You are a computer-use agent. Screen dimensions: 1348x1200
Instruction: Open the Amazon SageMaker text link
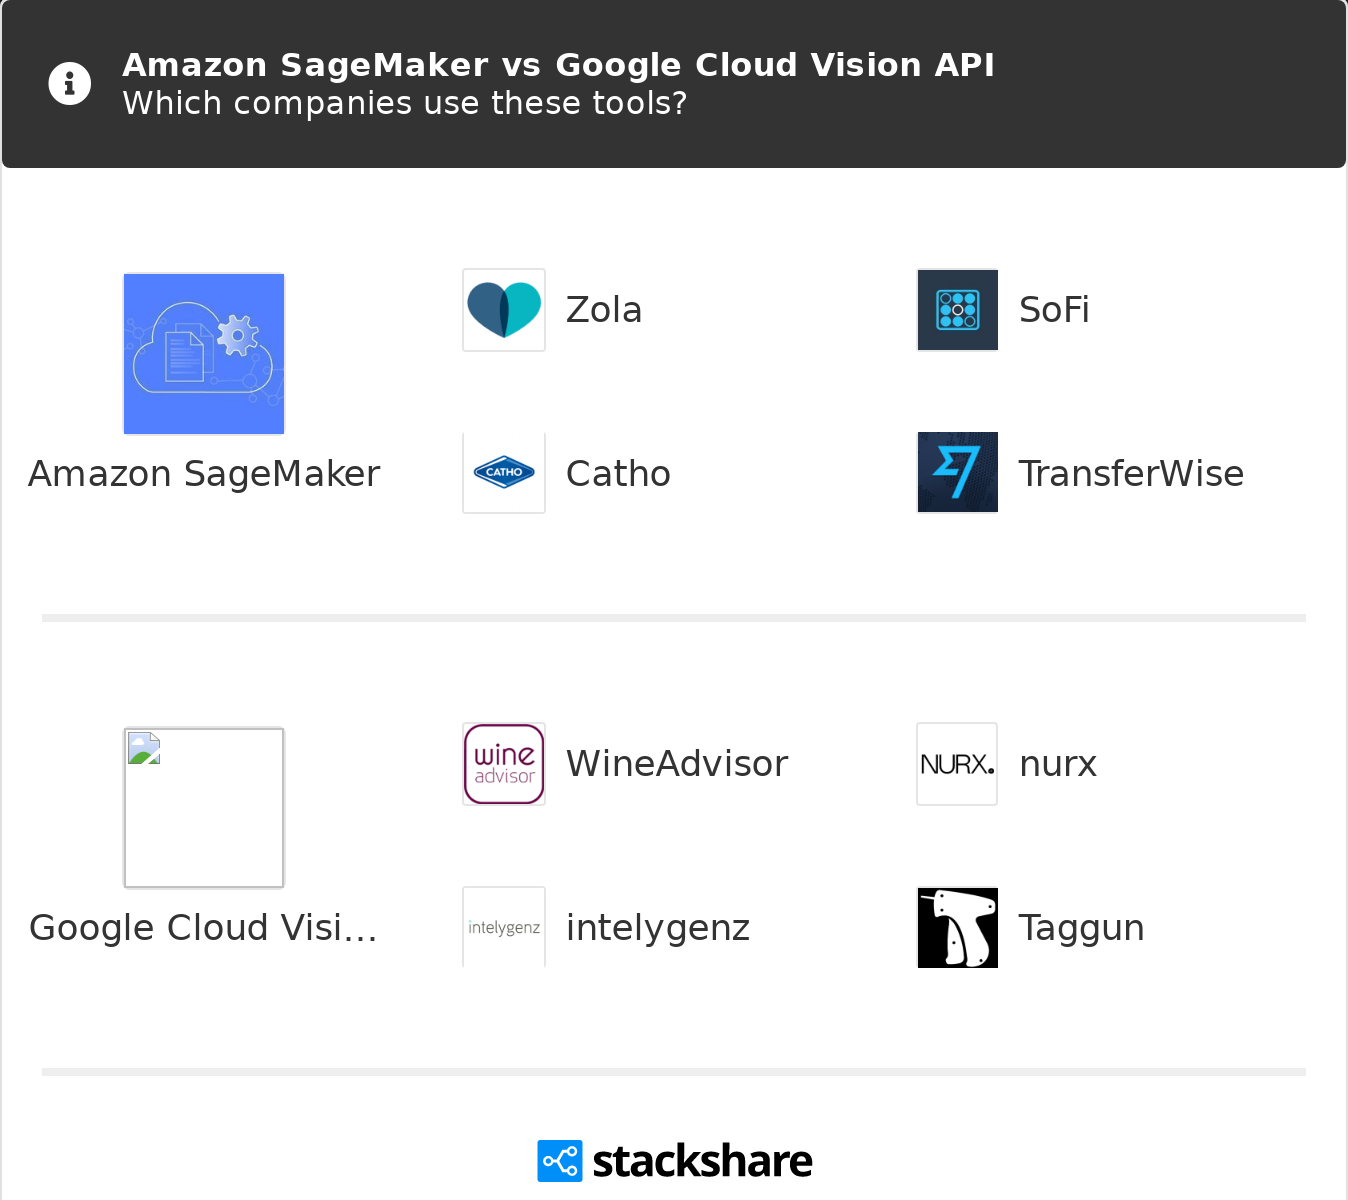(x=204, y=474)
